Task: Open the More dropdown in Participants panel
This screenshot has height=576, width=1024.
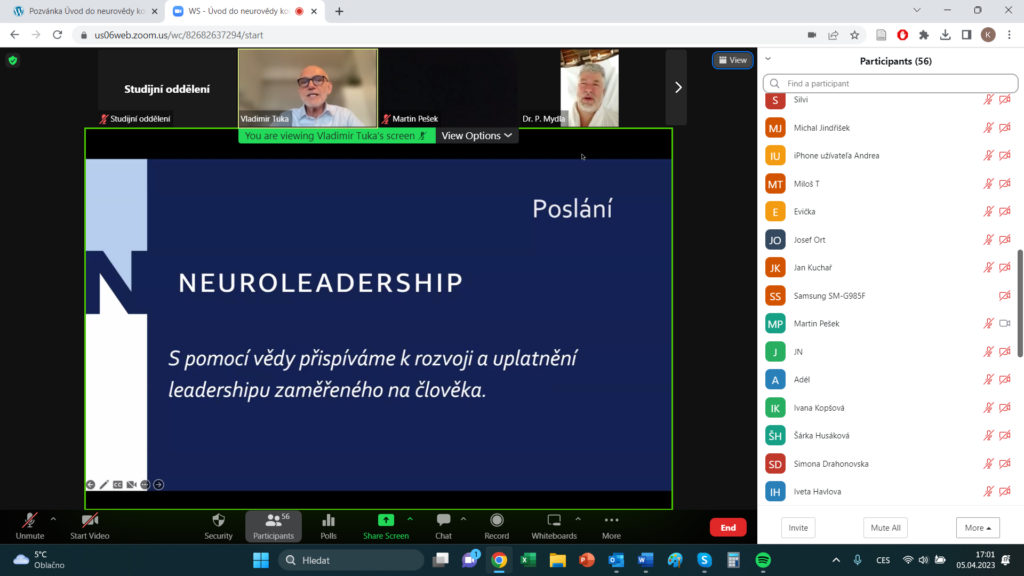Action: (x=978, y=528)
